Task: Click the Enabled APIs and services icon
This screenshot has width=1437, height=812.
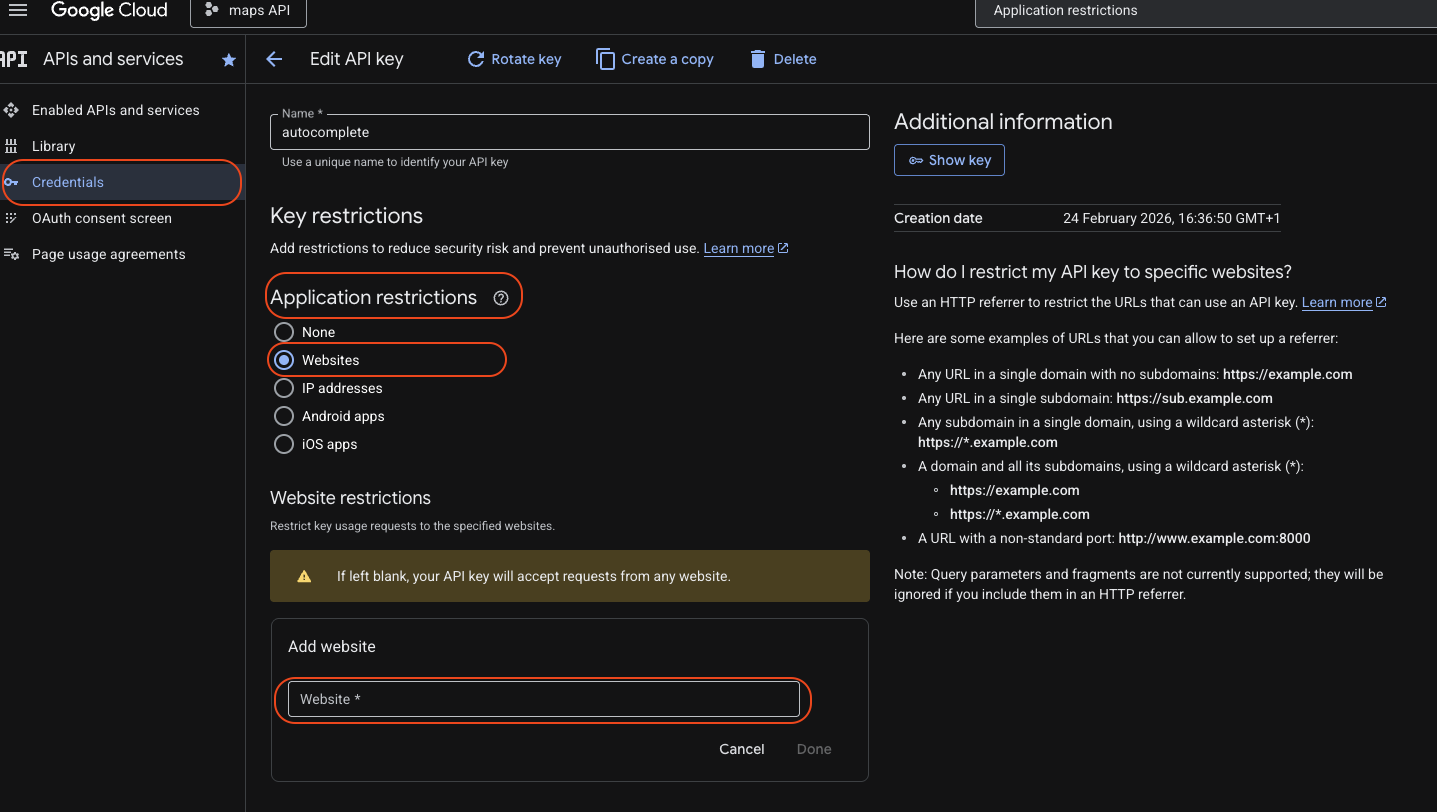Action: [x=12, y=110]
